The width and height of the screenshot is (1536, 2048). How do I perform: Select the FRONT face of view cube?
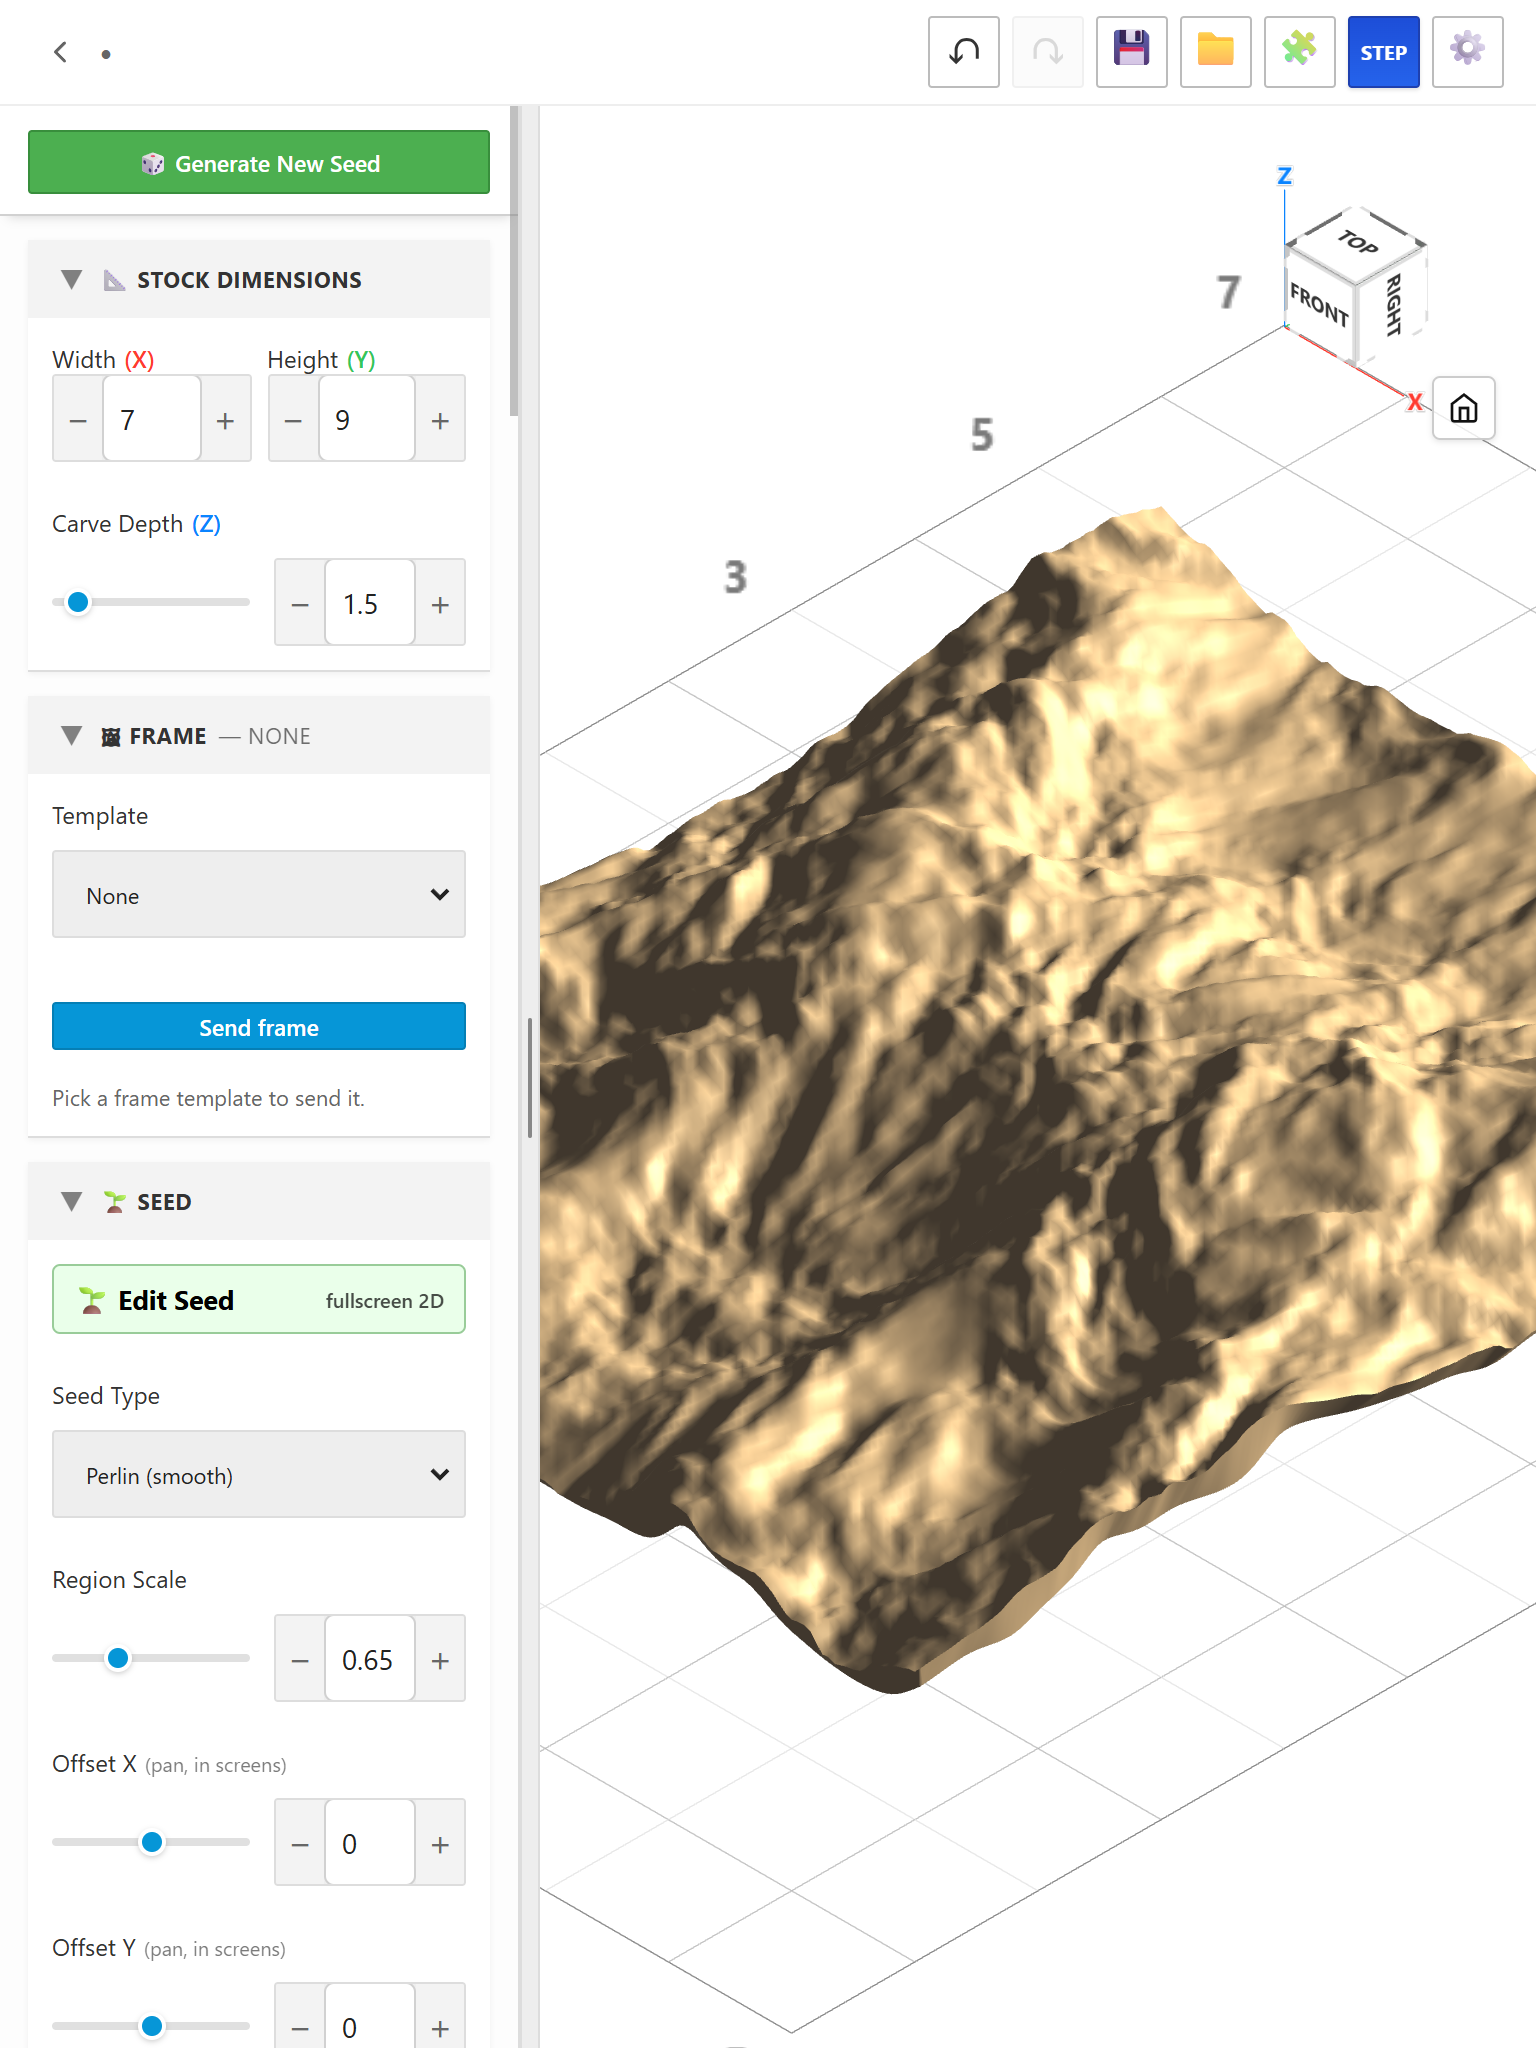(x=1319, y=303)
